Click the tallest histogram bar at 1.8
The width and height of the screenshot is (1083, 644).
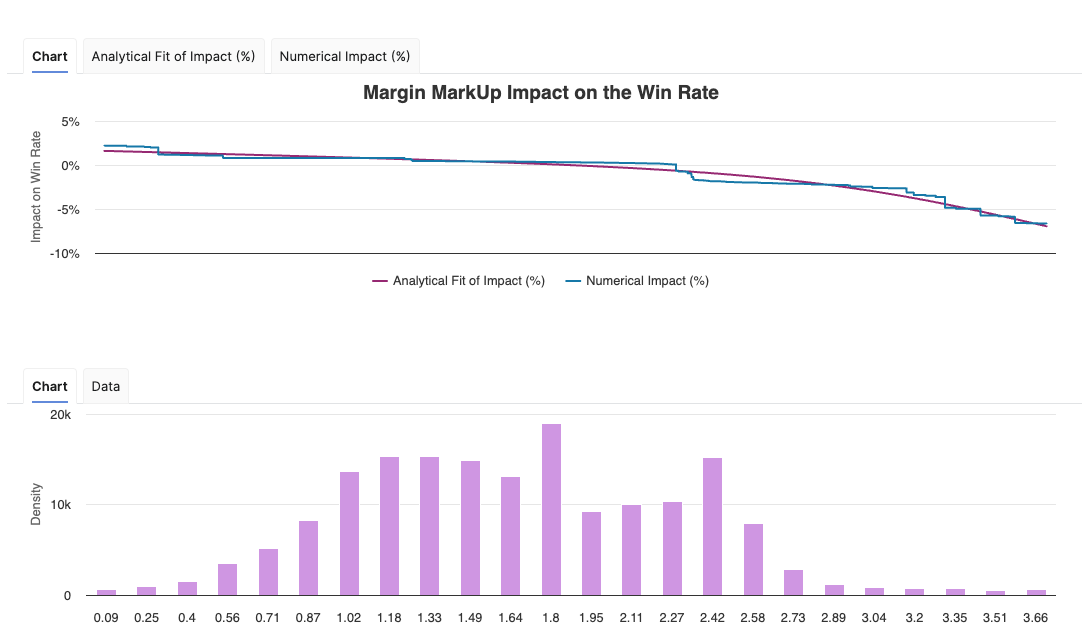[x=551, y=510]
